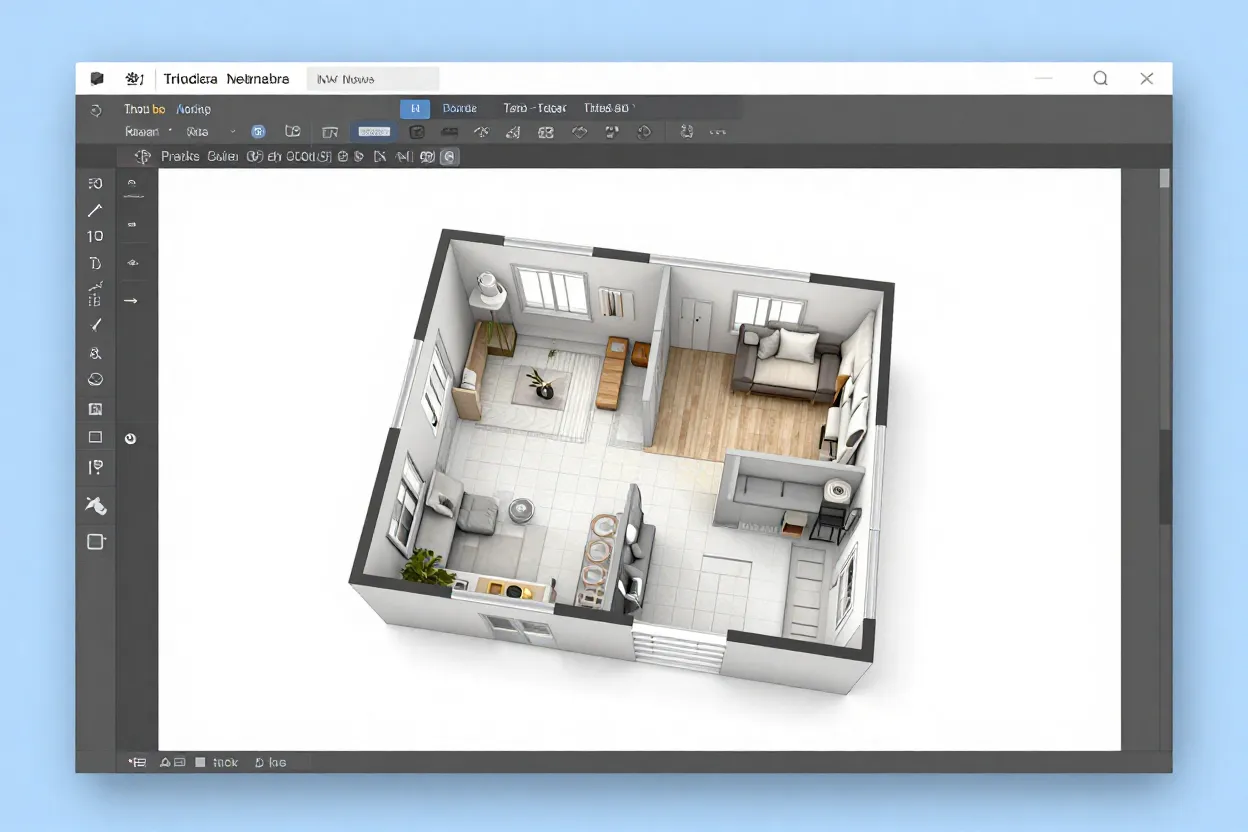
Task: Select the Line tool in the left toolbar
Action: coord(95,210)
